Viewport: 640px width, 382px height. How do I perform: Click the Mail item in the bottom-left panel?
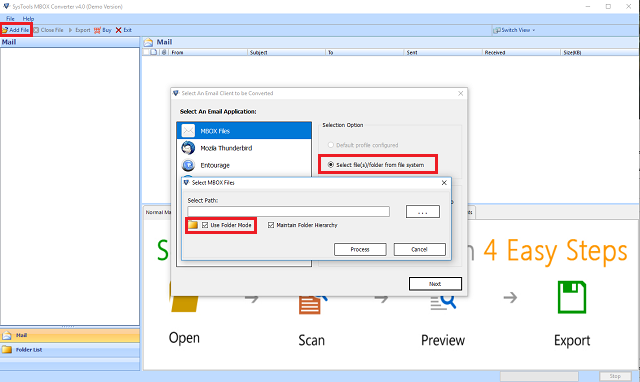click(70, 335)
